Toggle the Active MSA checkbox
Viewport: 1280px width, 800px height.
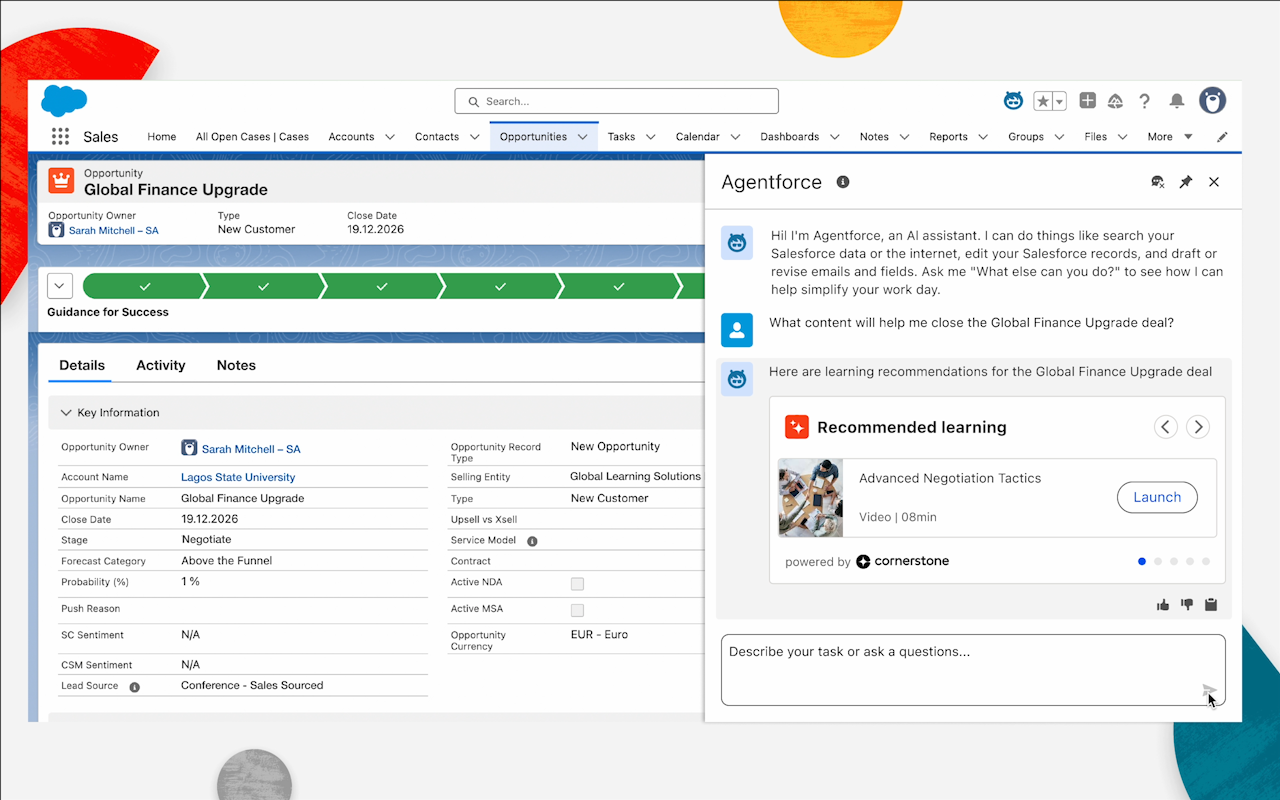[x=577, y=610]
